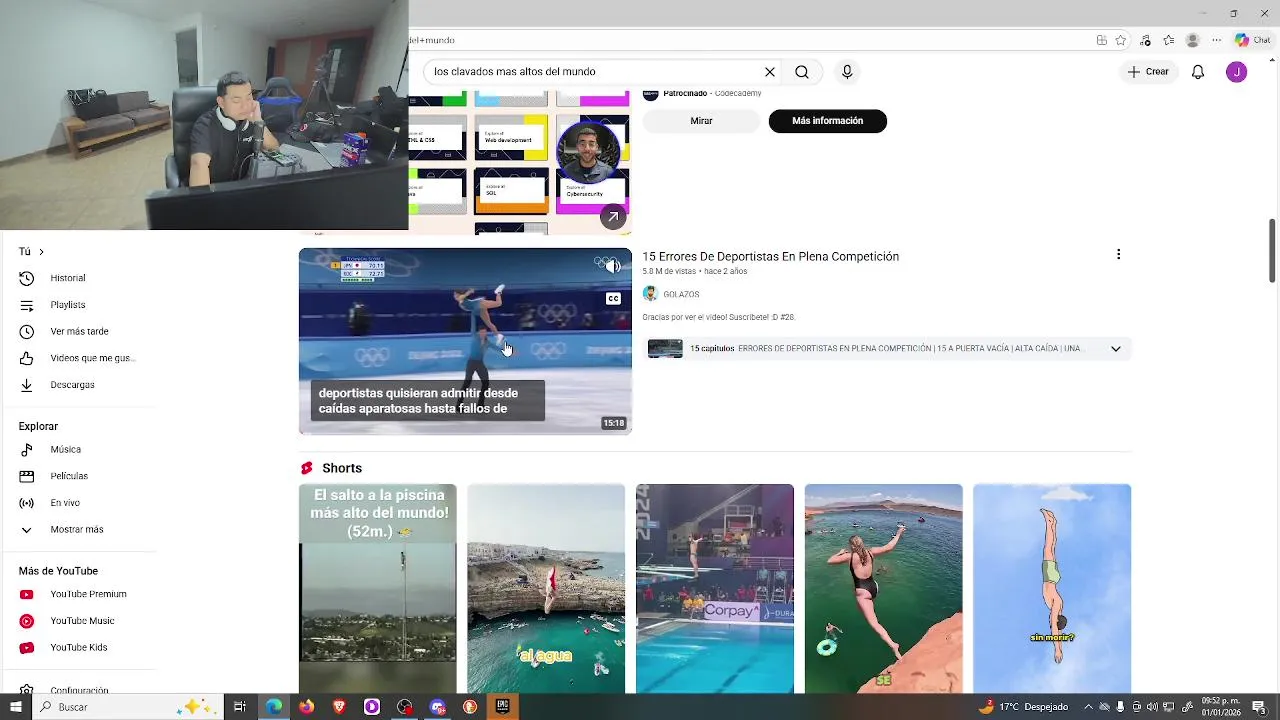The width and height of the screenshot is (1280, 720).
Task: Open Short of woman jumping from red rock
Action: pos(884,588)
